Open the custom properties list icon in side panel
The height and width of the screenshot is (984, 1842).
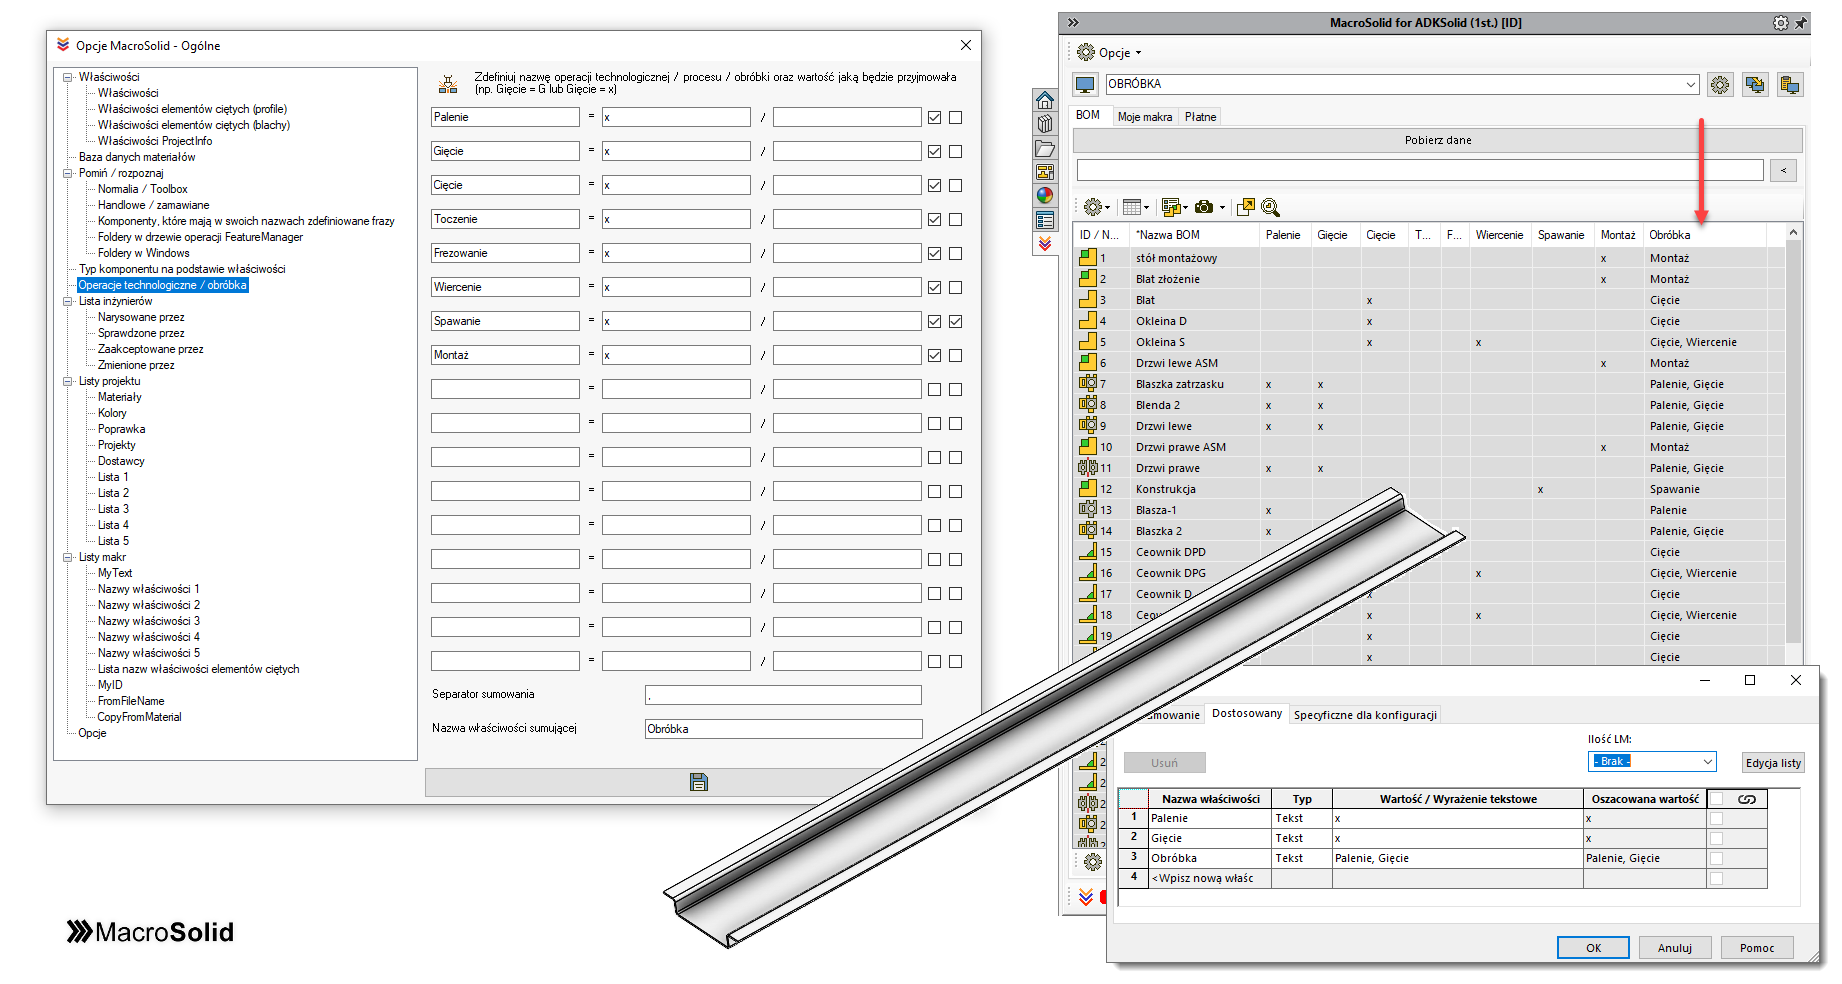click(x=1045, y=220)
